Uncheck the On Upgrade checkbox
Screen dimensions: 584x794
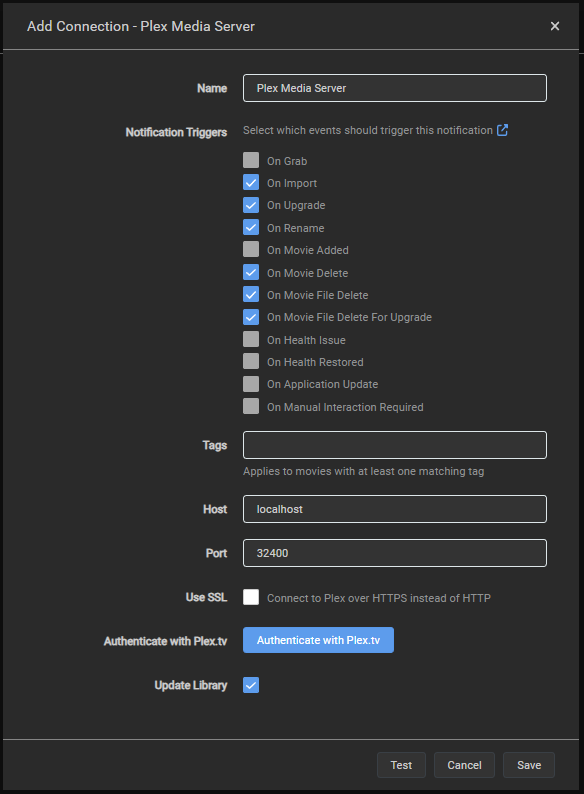click(251, 205)
